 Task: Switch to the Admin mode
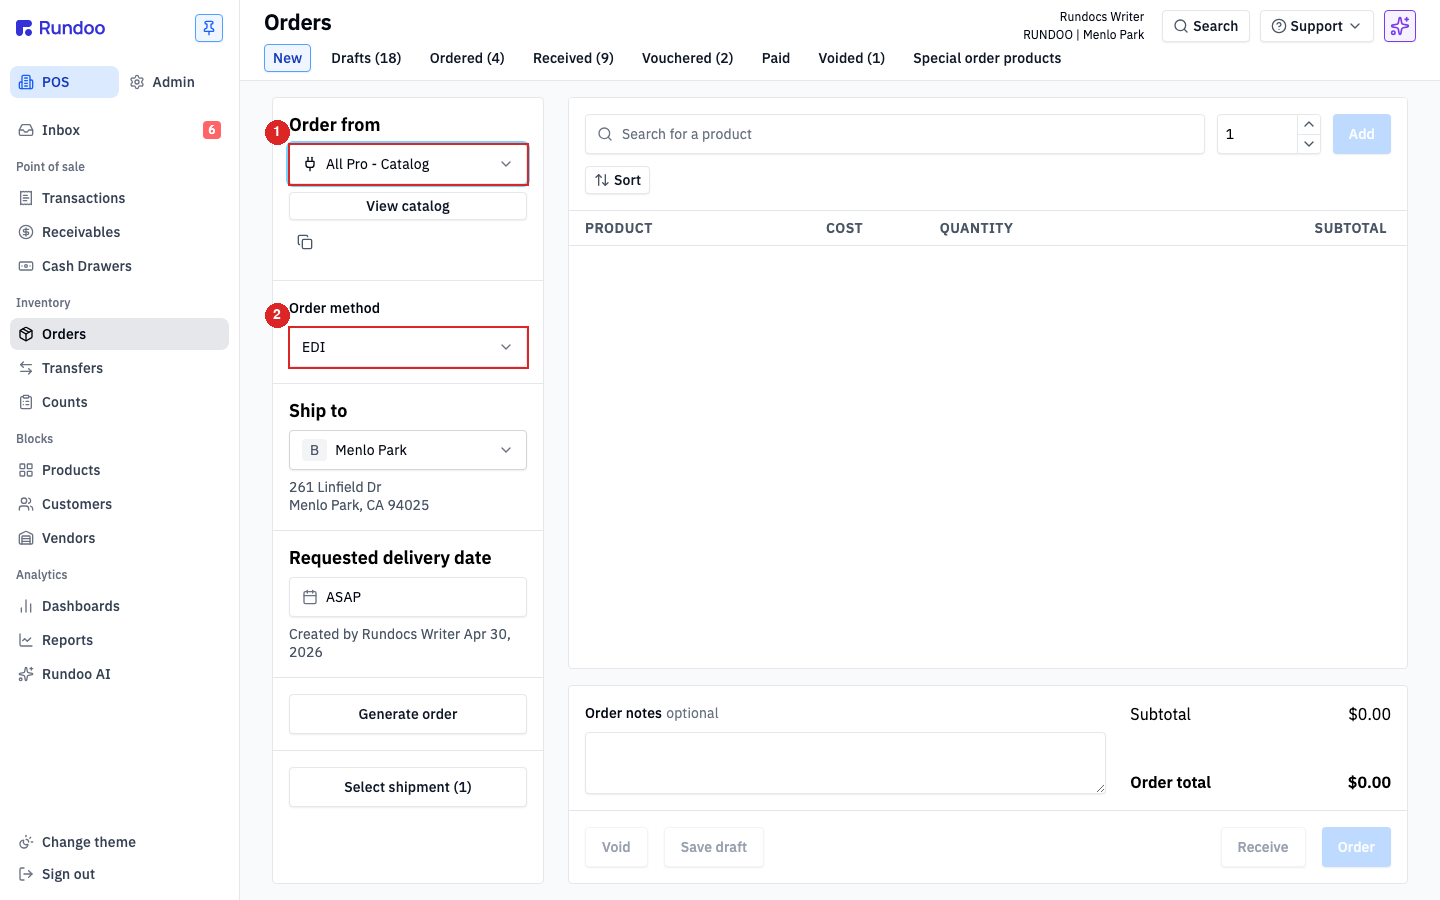tap(163, 82)
